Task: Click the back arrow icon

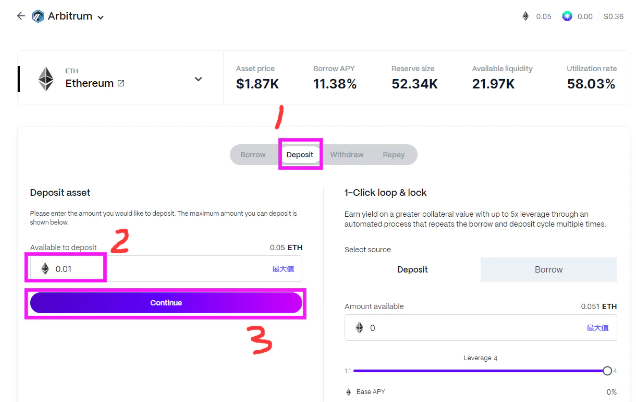Action: [21, 16]
